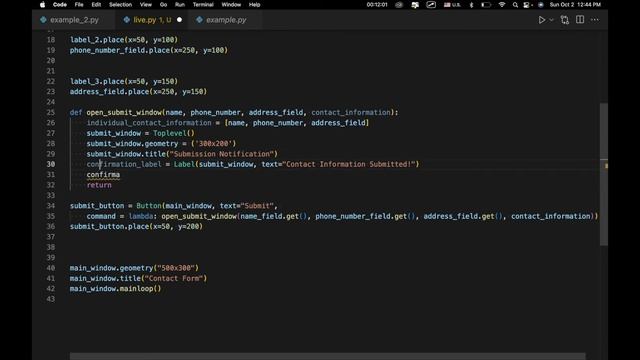640x360 pixels.
Task: Click 'phone_number_field.place' on line 19
Action: point(120,50)
